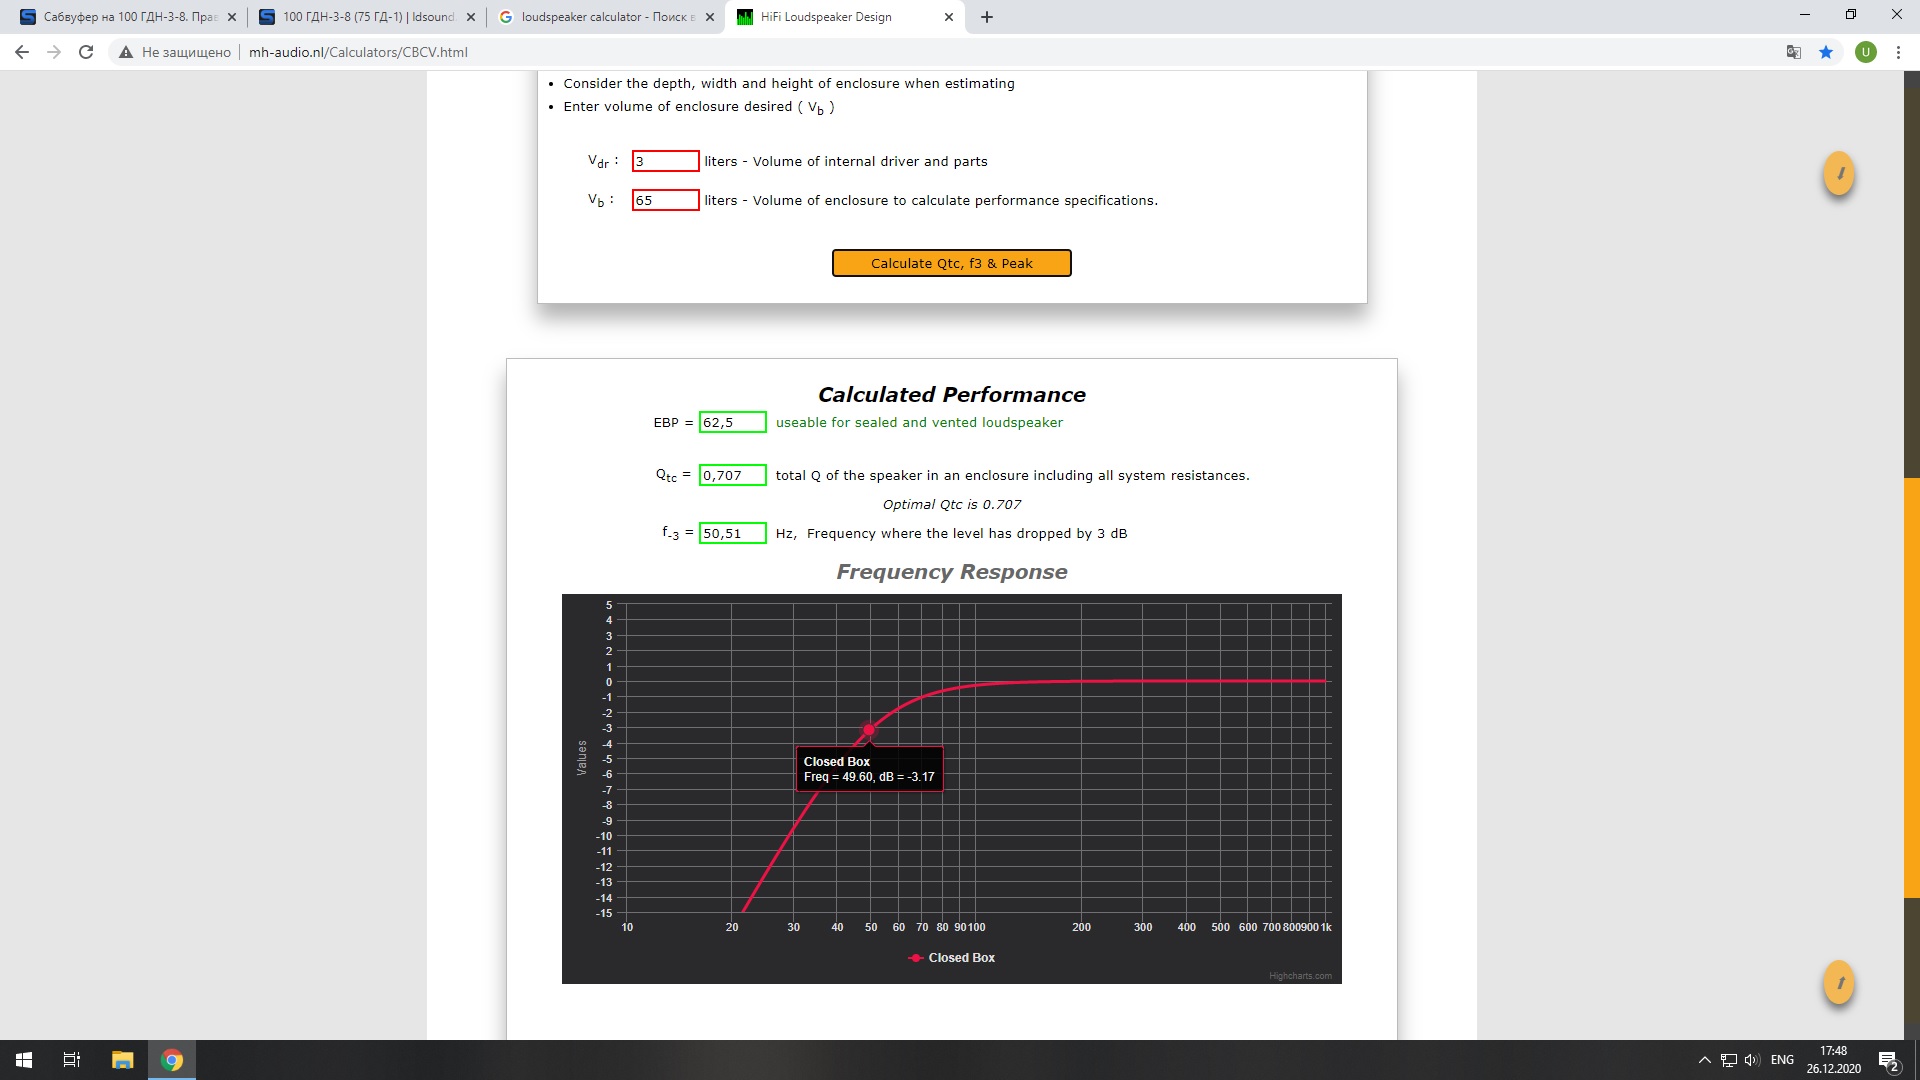The image size is (1920, 1080).
Task: Click the Highcharts.com credit link
Action: 1300,976
